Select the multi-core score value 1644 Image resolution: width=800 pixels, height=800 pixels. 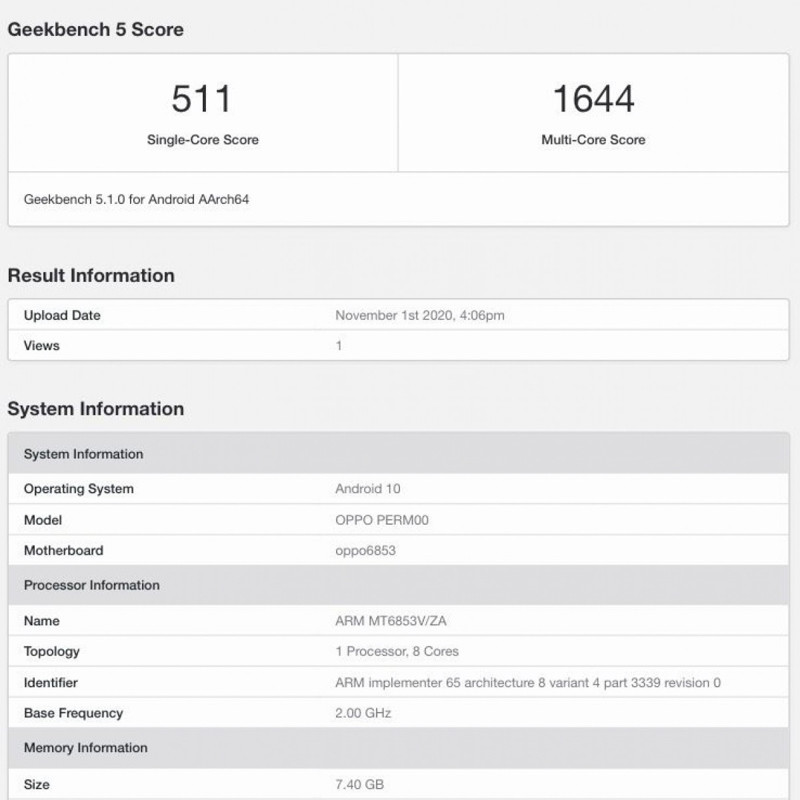pos(593,98)
